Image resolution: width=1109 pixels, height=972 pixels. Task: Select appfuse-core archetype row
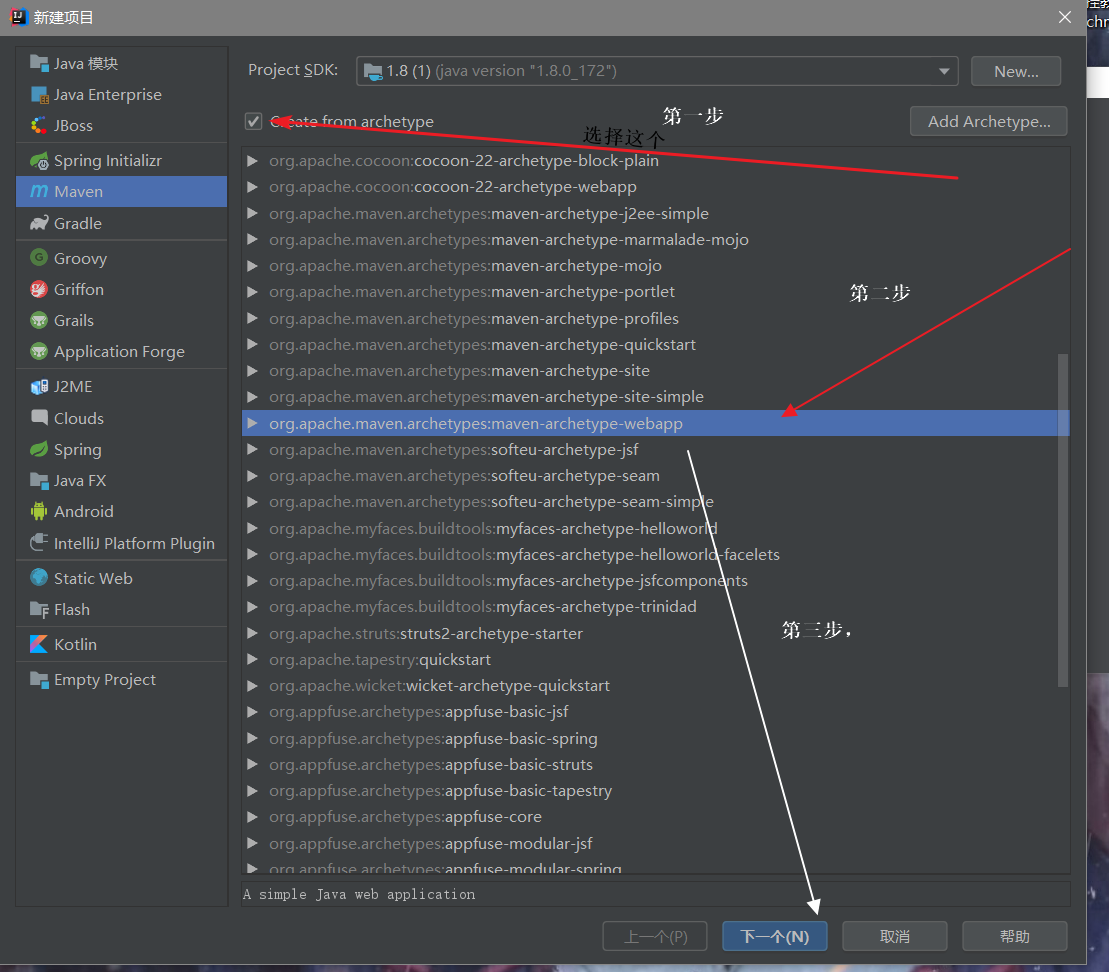tap(655, 817)
